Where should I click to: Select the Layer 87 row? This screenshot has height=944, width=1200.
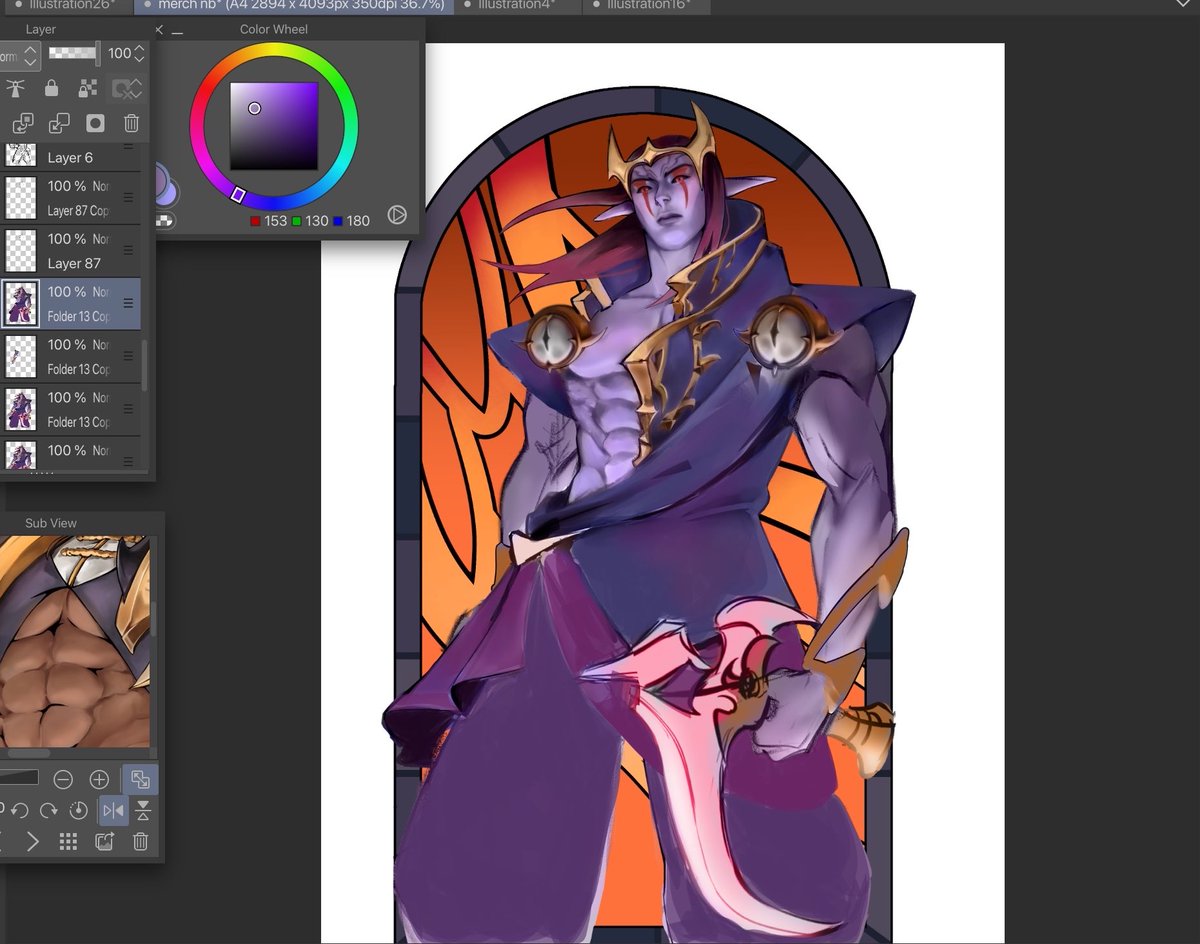[x=70, y=251]
